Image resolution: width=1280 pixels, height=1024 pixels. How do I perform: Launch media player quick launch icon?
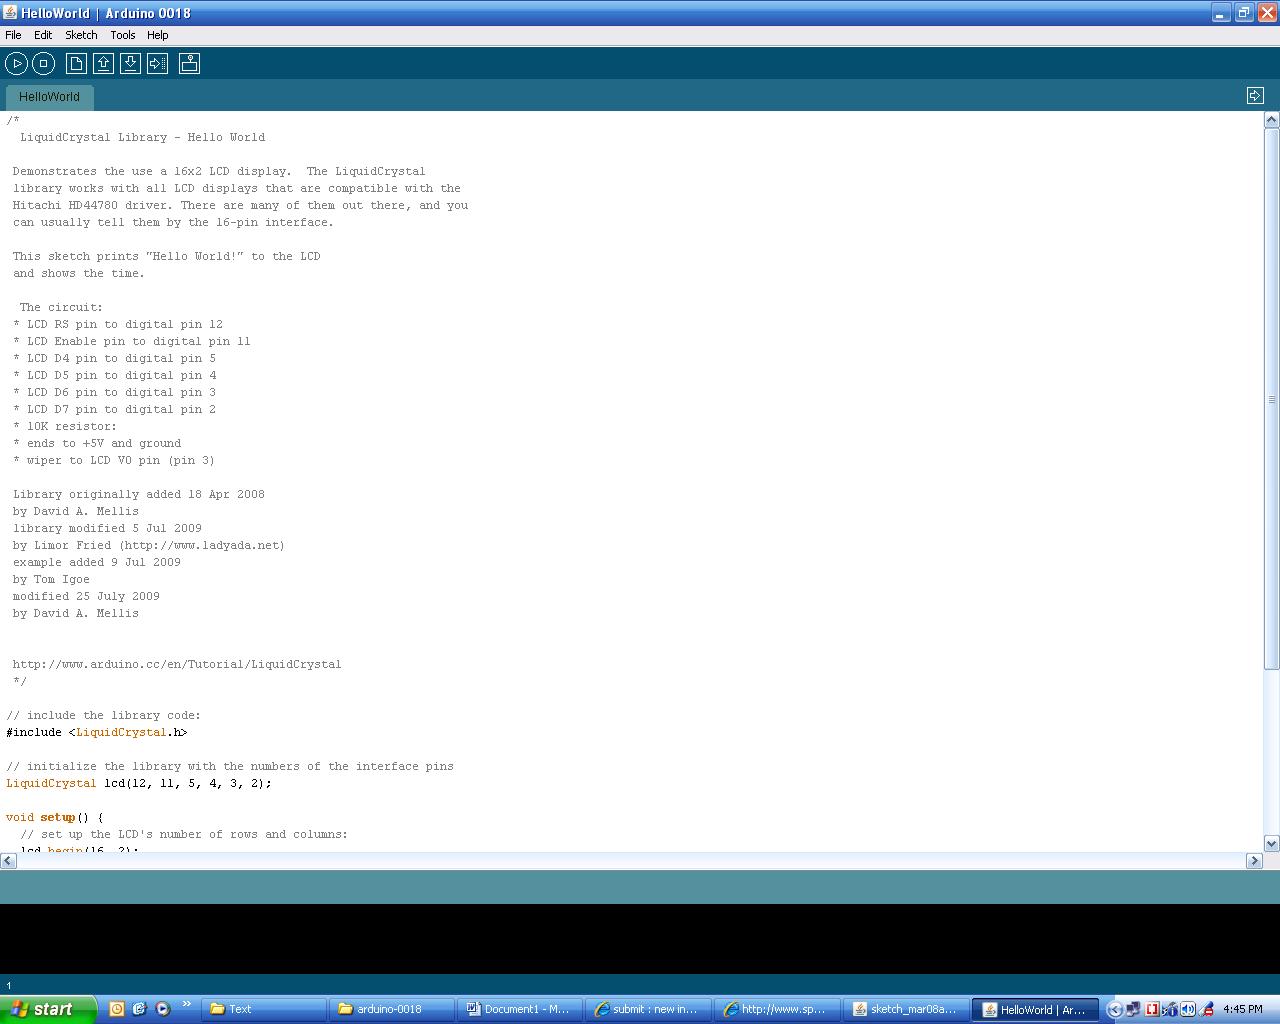pyautogui.click(x=162, y=1009)
